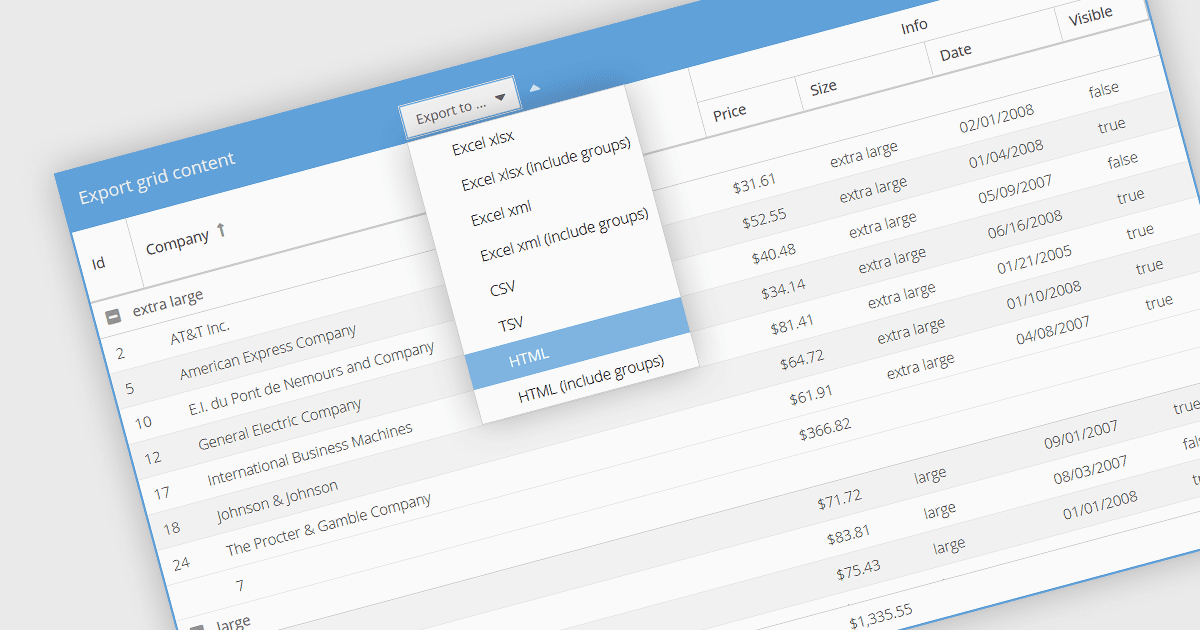Click the Size column header
The width and height of the screenshot is (1200, 630).
(x=823, y=87)
